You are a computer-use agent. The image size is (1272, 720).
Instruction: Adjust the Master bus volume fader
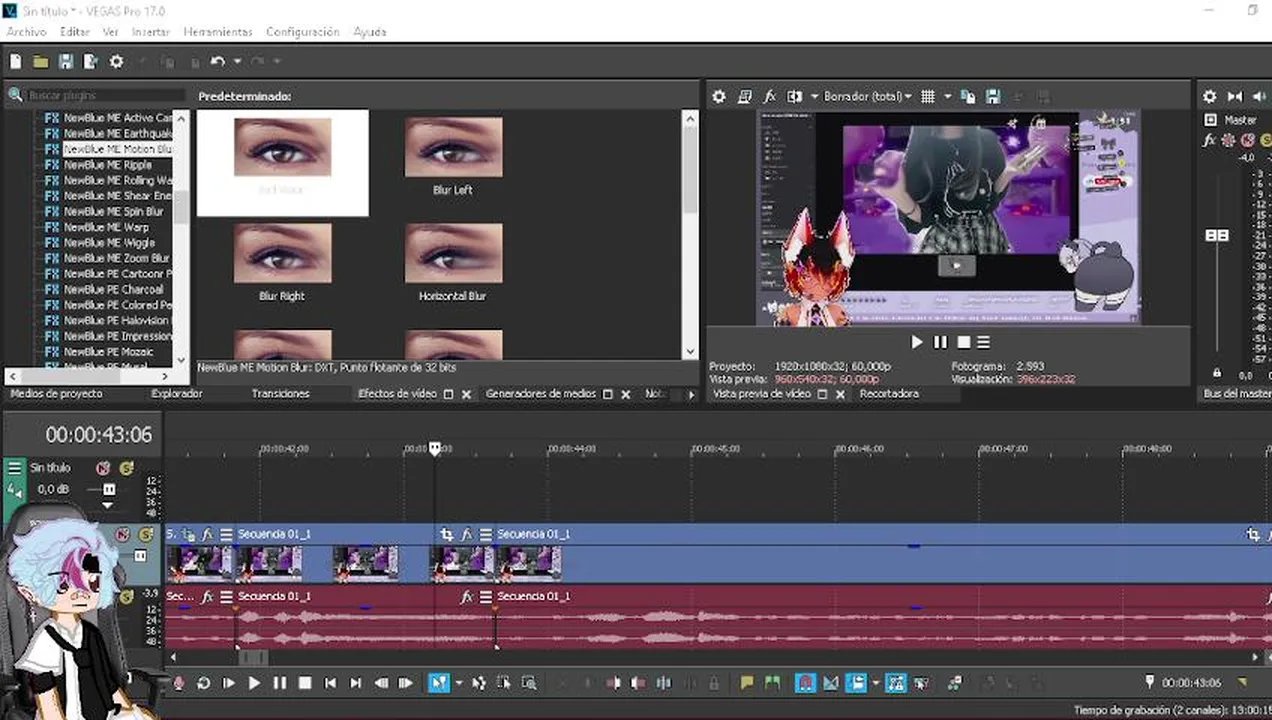tap(1217, 235)
